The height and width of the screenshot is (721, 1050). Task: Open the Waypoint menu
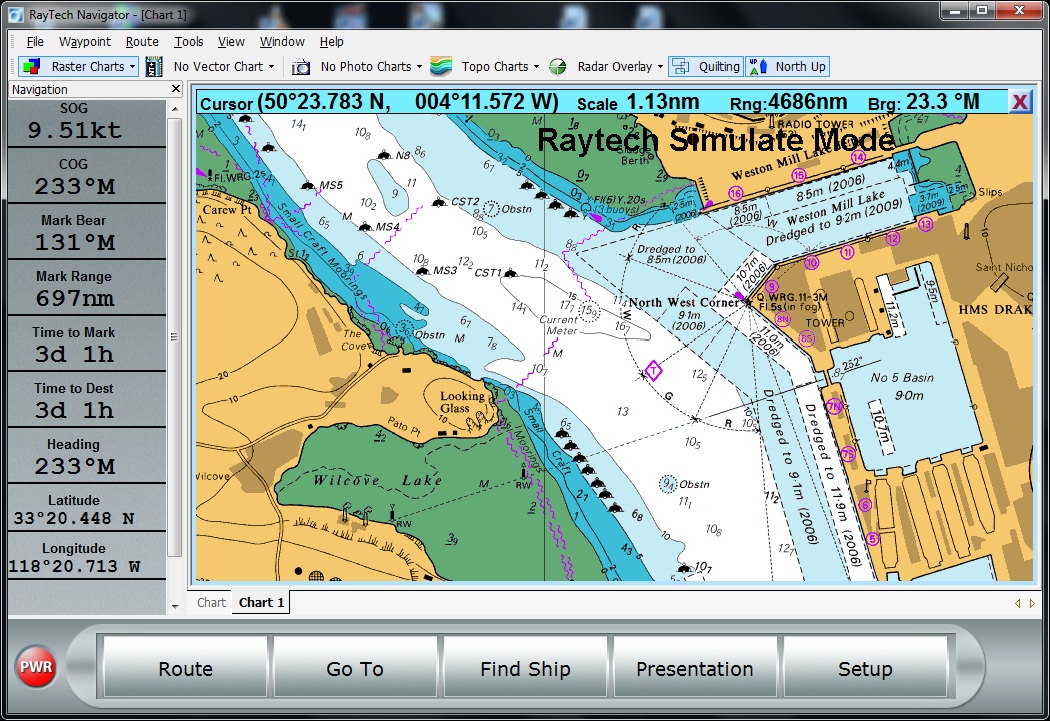(x=85, y=42)
